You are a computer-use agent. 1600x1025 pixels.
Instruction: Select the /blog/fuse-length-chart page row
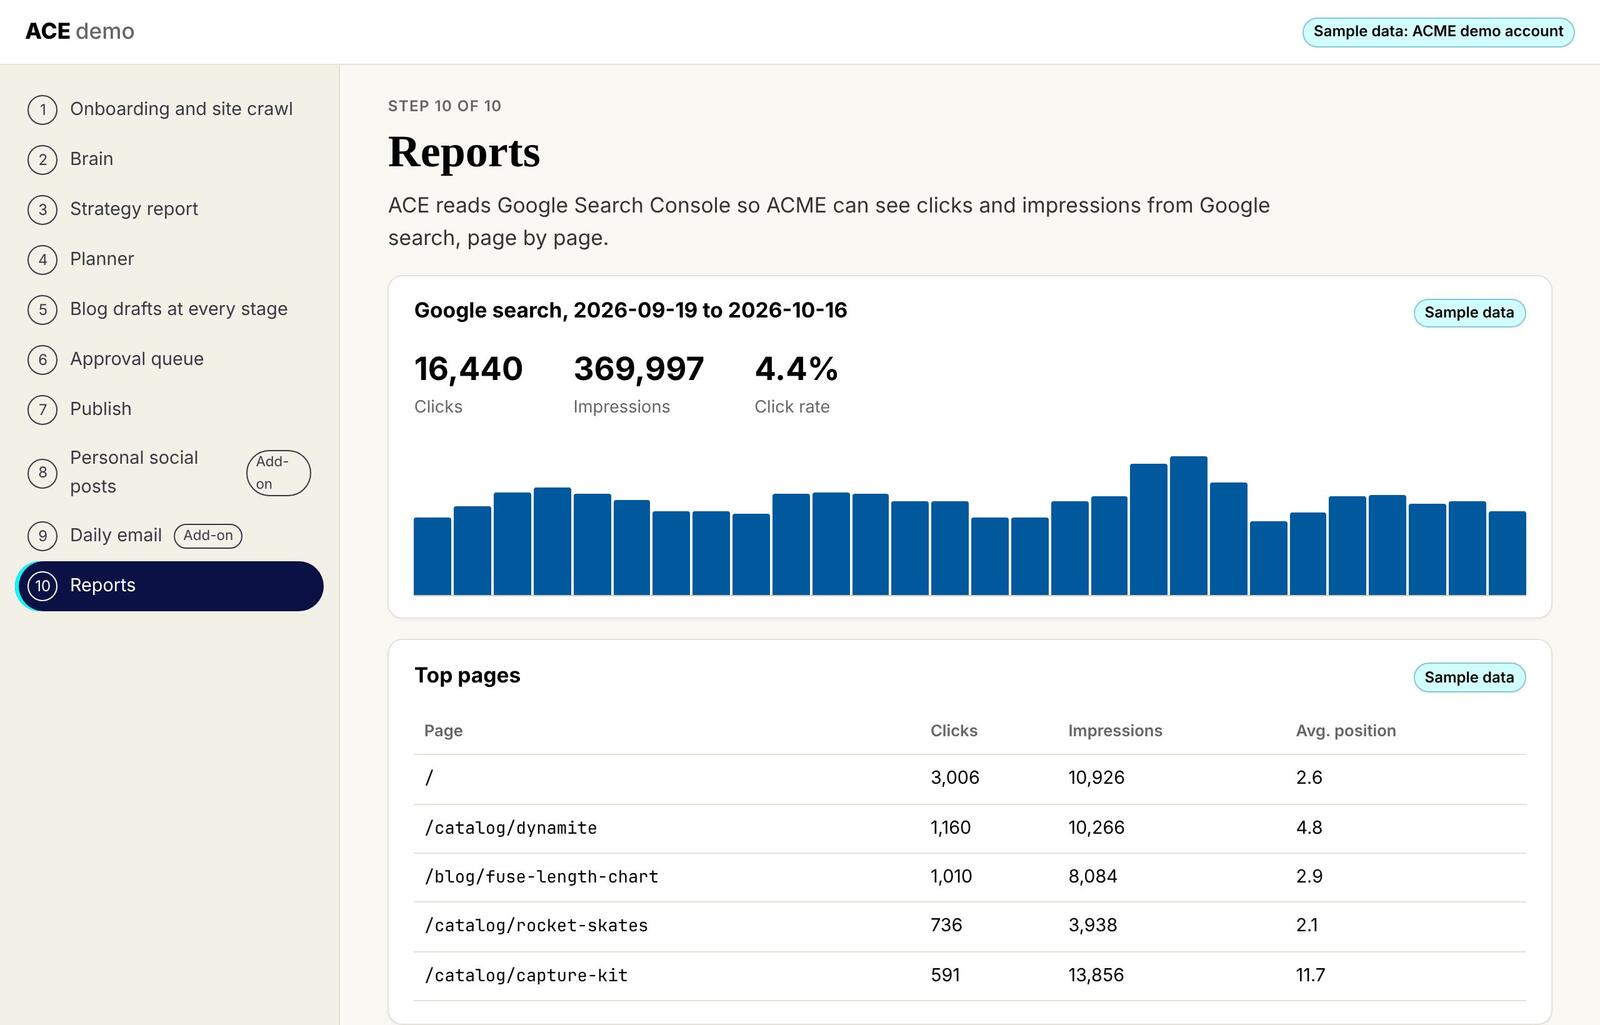point(970,877)
